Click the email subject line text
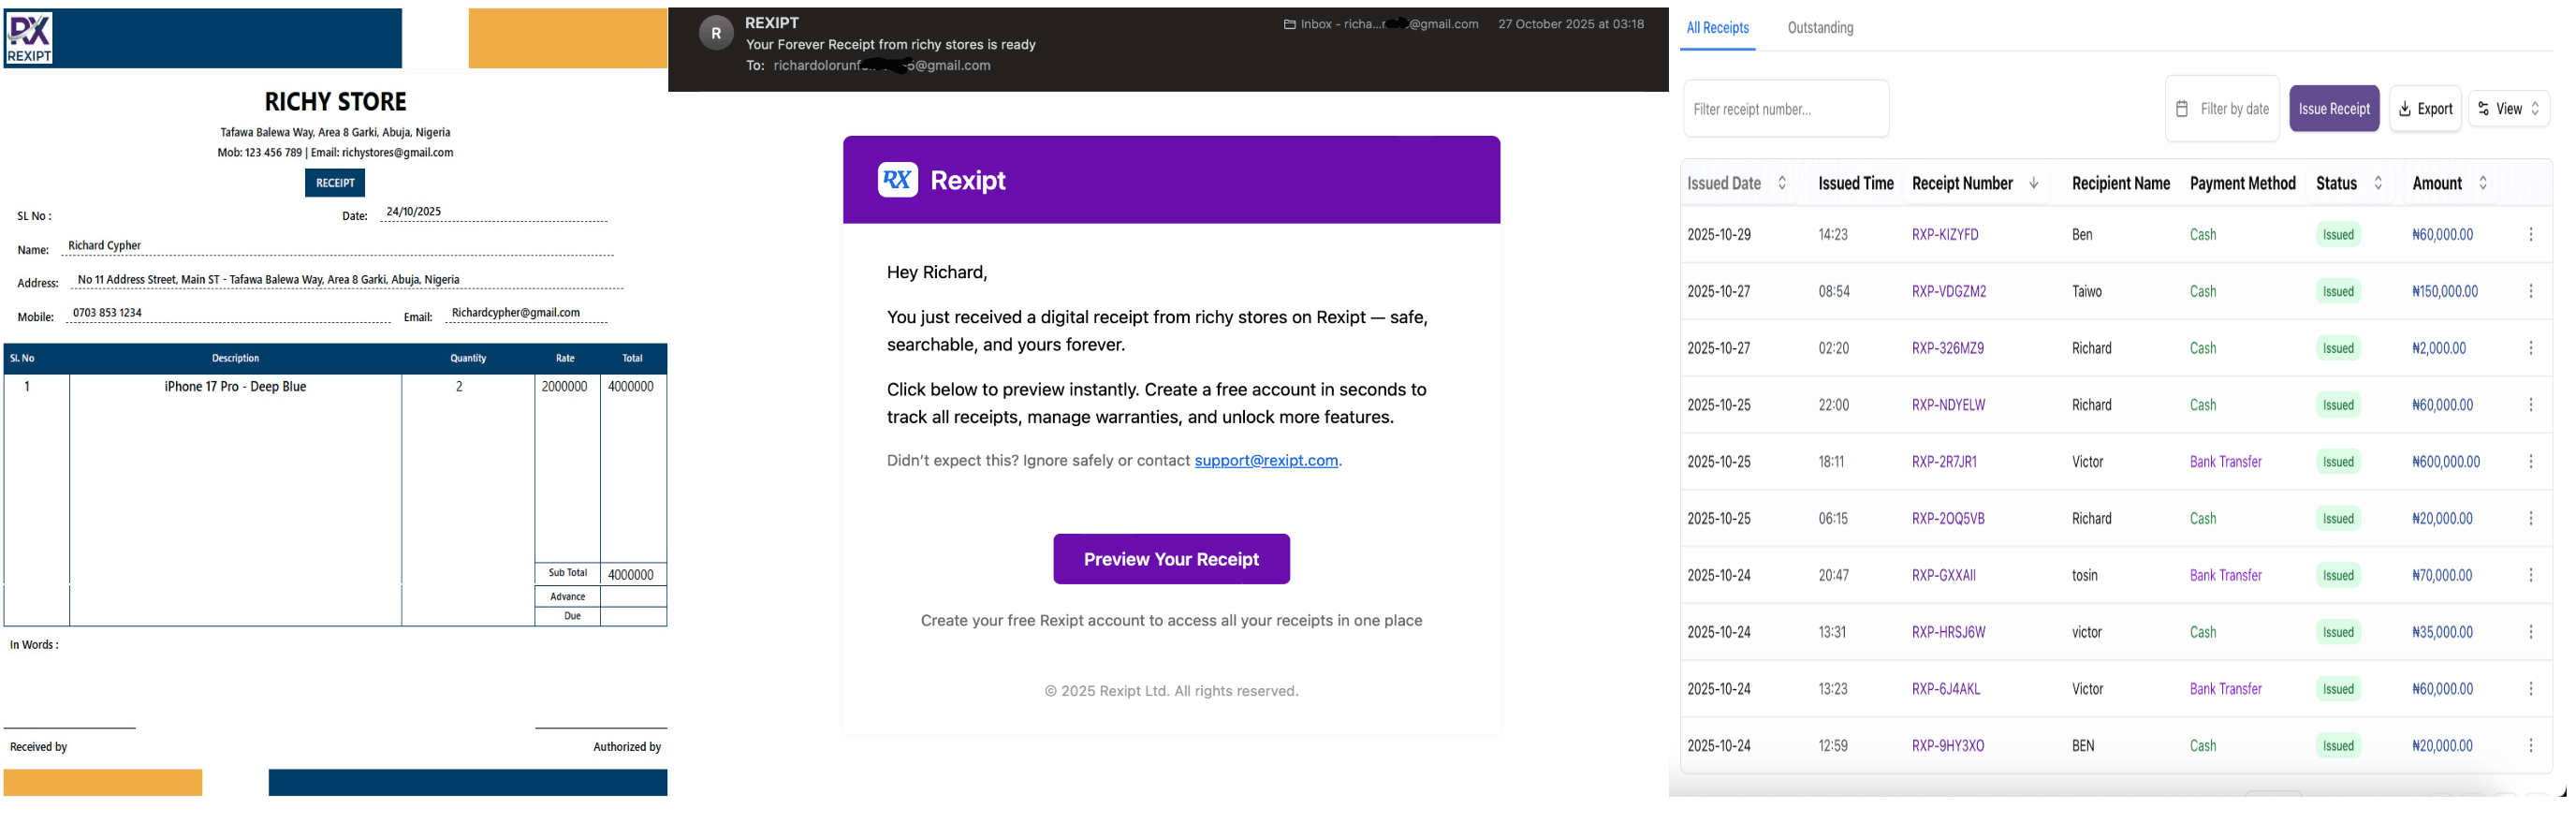The height and width of the screenshot is (824, 2576). [890, 45]
